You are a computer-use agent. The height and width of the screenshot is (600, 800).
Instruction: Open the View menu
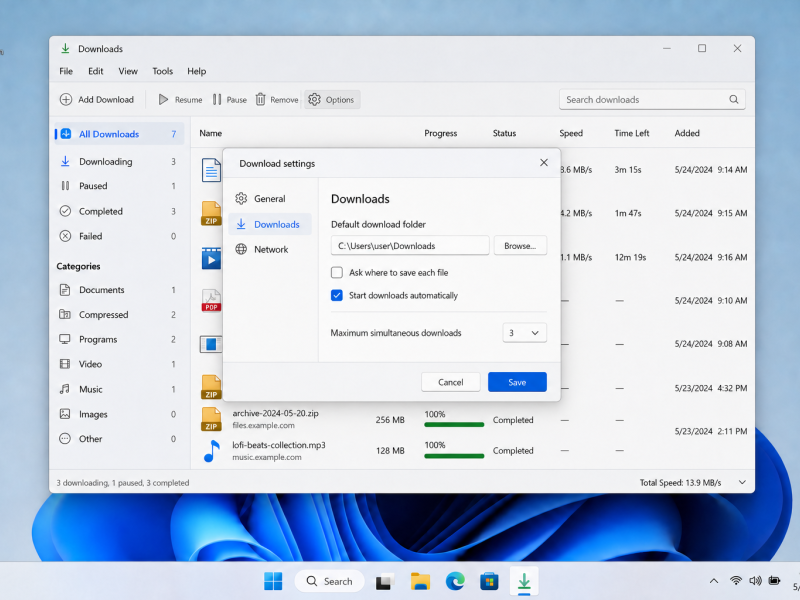tap(128, 71)
